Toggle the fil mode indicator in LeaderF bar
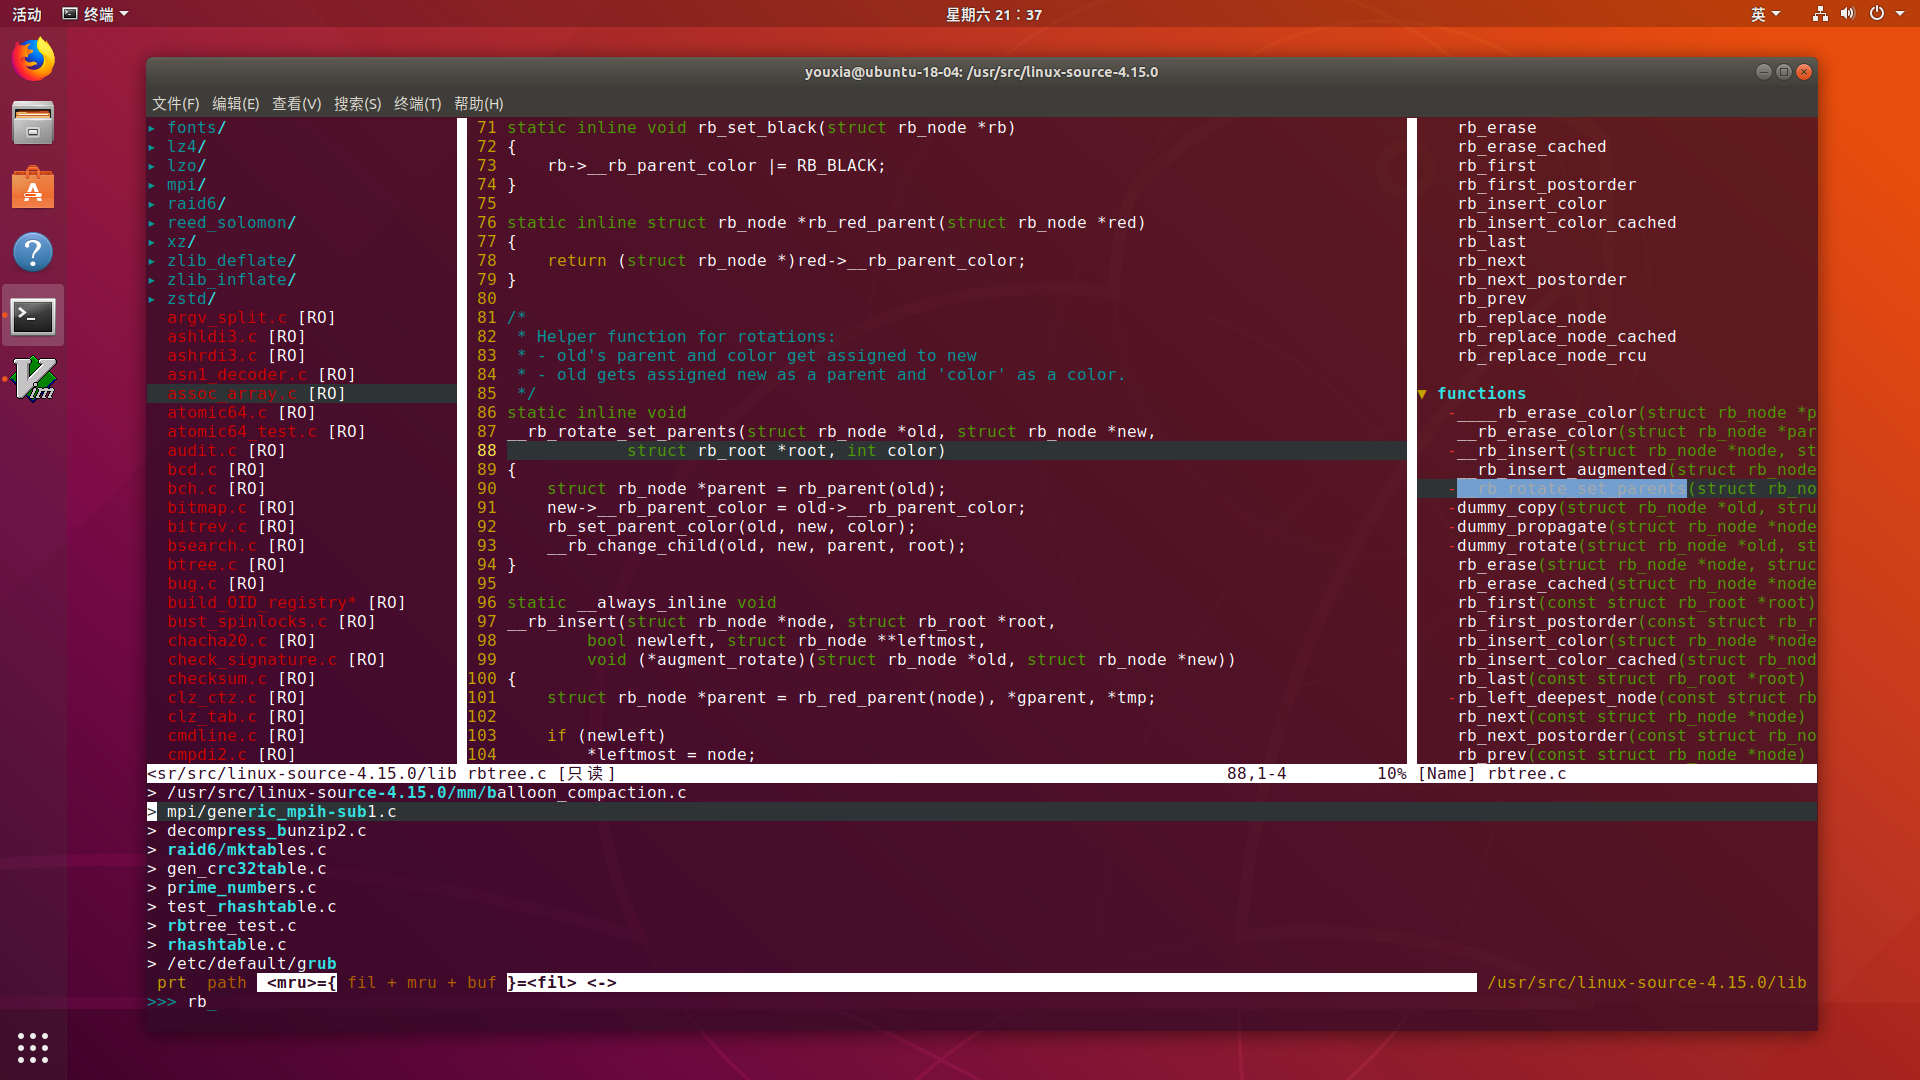 click(x=361, y=983)
